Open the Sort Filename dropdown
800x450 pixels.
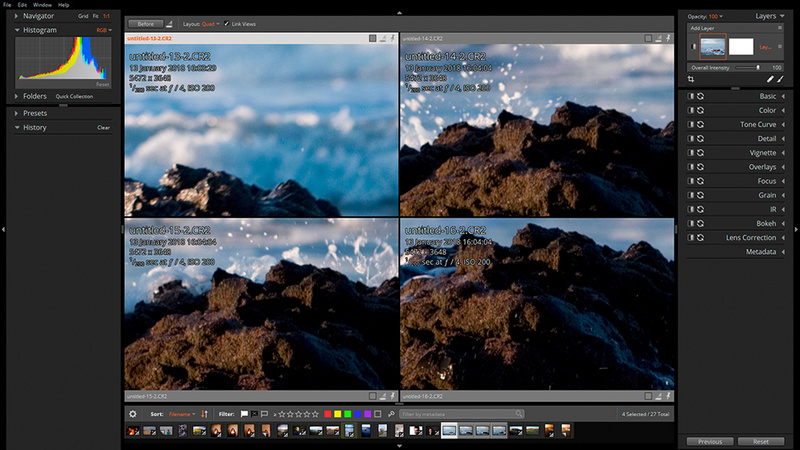coord(182,413)
